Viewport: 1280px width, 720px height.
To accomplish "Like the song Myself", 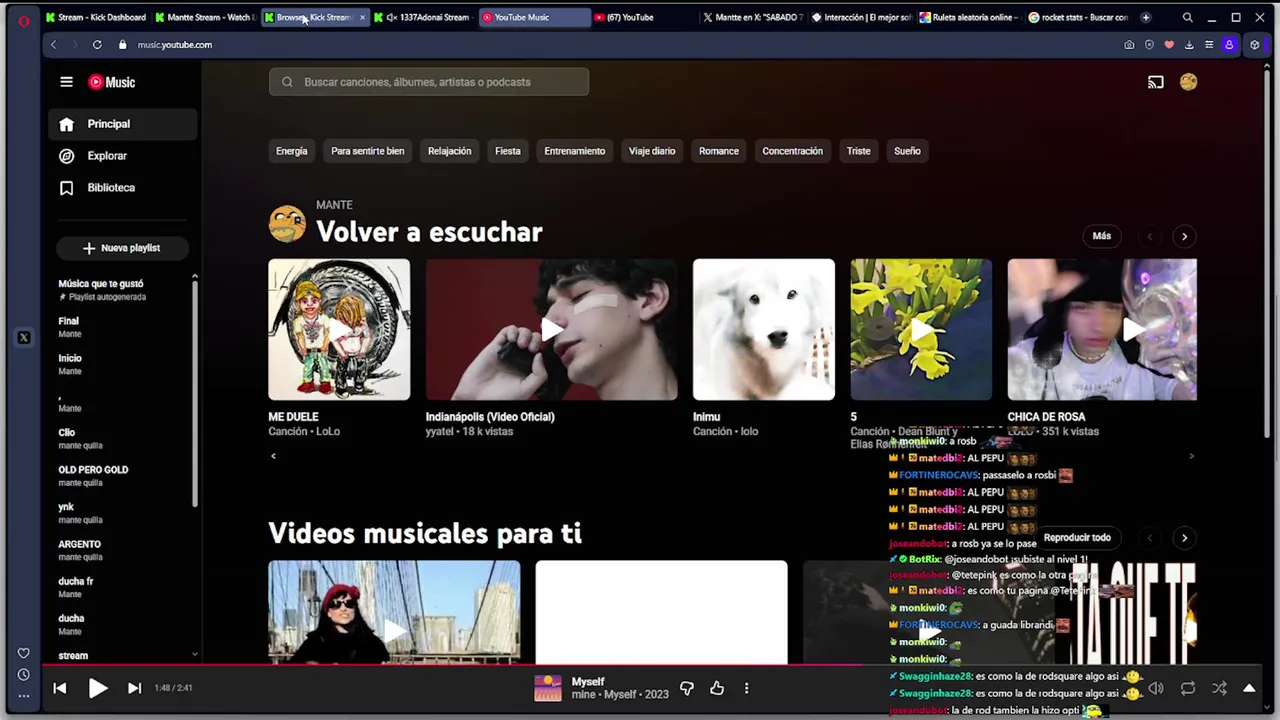I will point(717,688).
